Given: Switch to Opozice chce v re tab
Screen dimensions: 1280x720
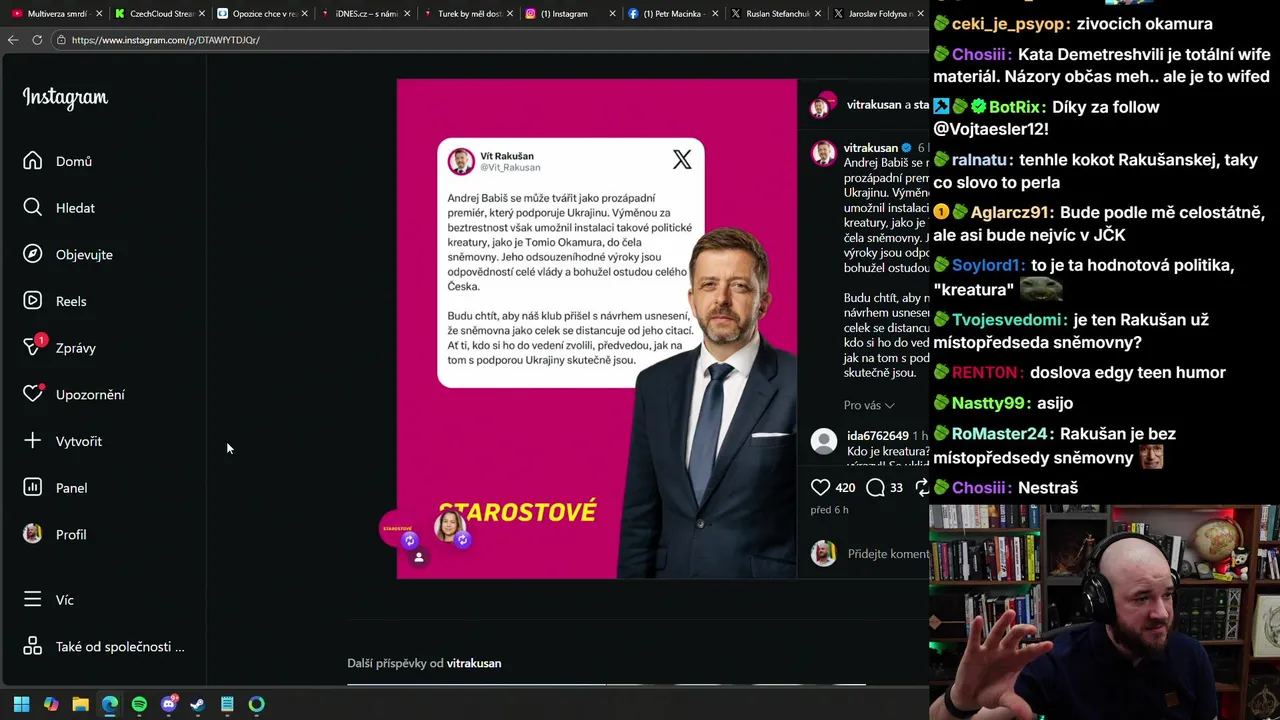Looking at the screenshot, I should click(259, 14).
